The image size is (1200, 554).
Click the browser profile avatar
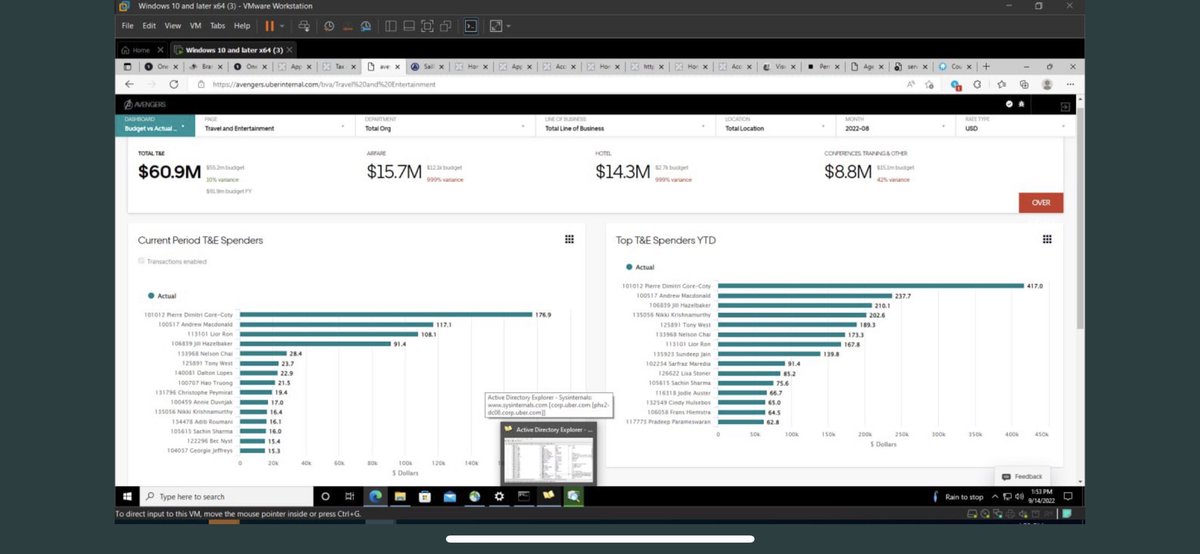click(x=1047, y=85)
